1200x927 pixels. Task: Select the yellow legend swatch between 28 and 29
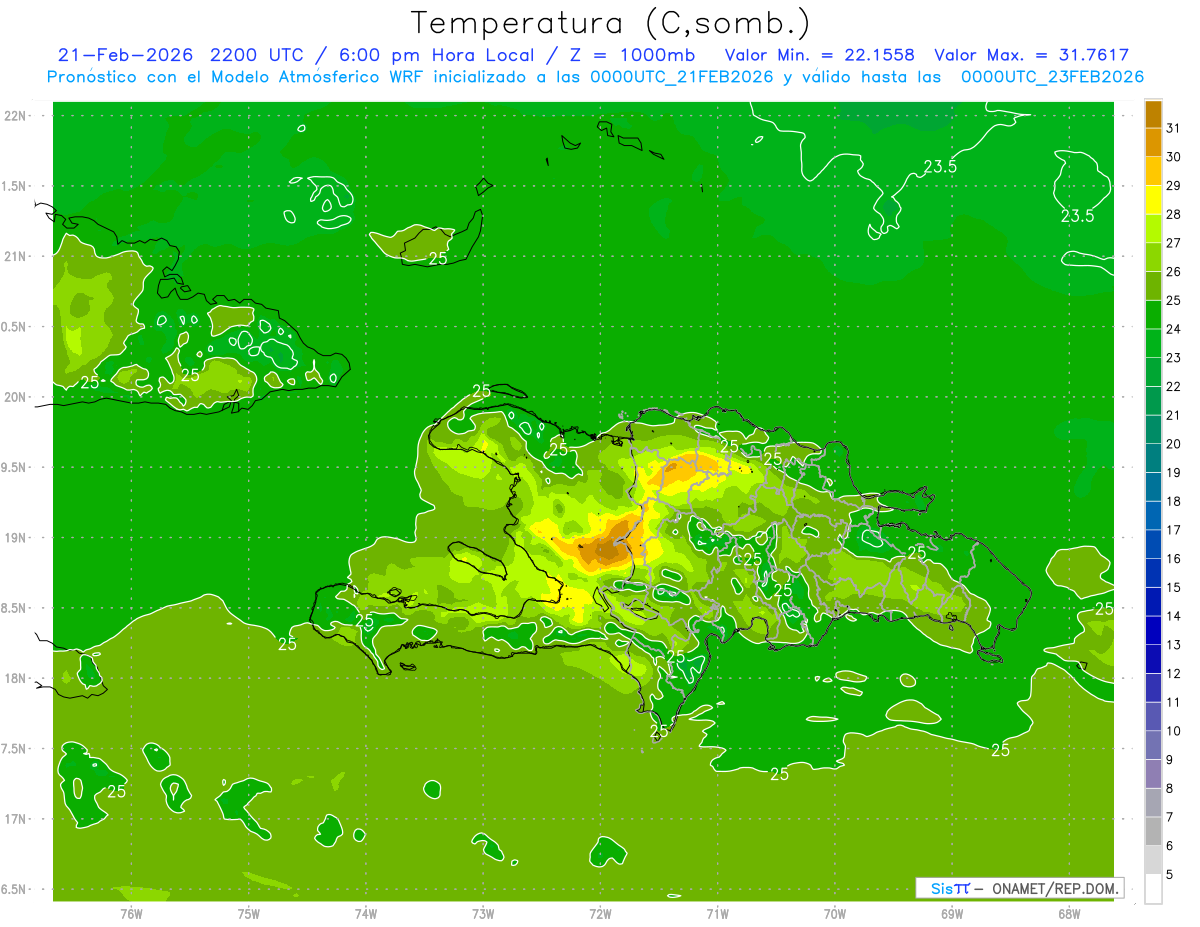pos(1153,200)
